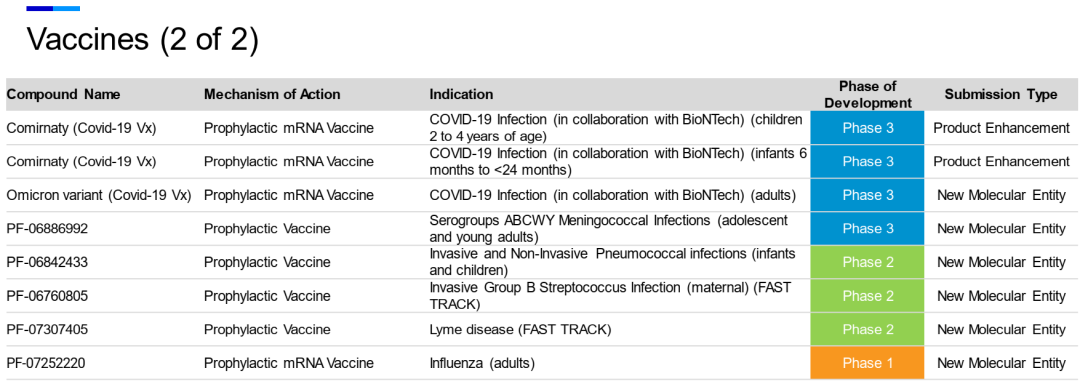Select the PF-07252220 compound name
This screenshot has height=384, width=1080.
coord(48,363)
